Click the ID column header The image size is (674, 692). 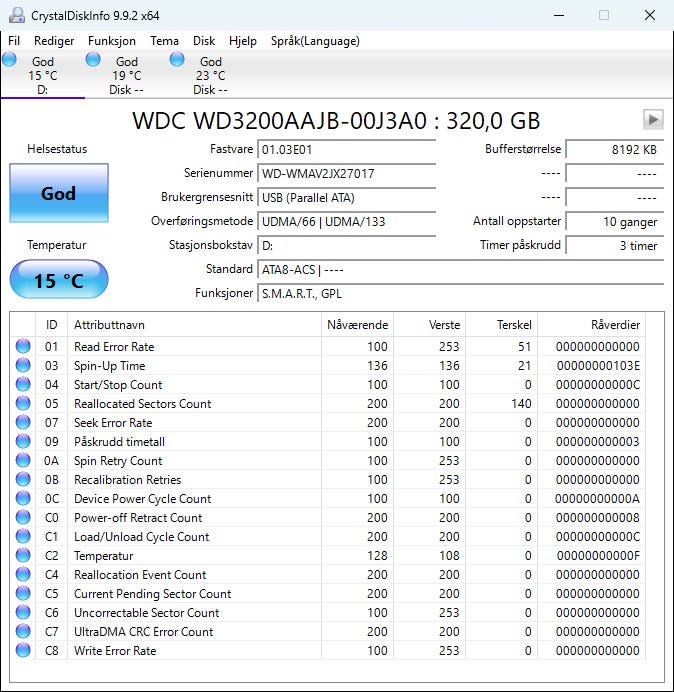click(x=52, y=325)
